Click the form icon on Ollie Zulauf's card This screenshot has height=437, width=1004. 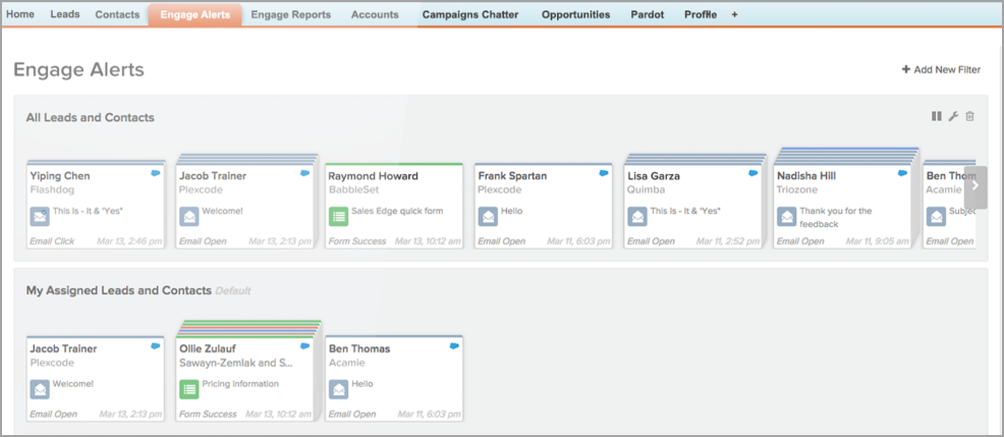click(x=189, y=389)
